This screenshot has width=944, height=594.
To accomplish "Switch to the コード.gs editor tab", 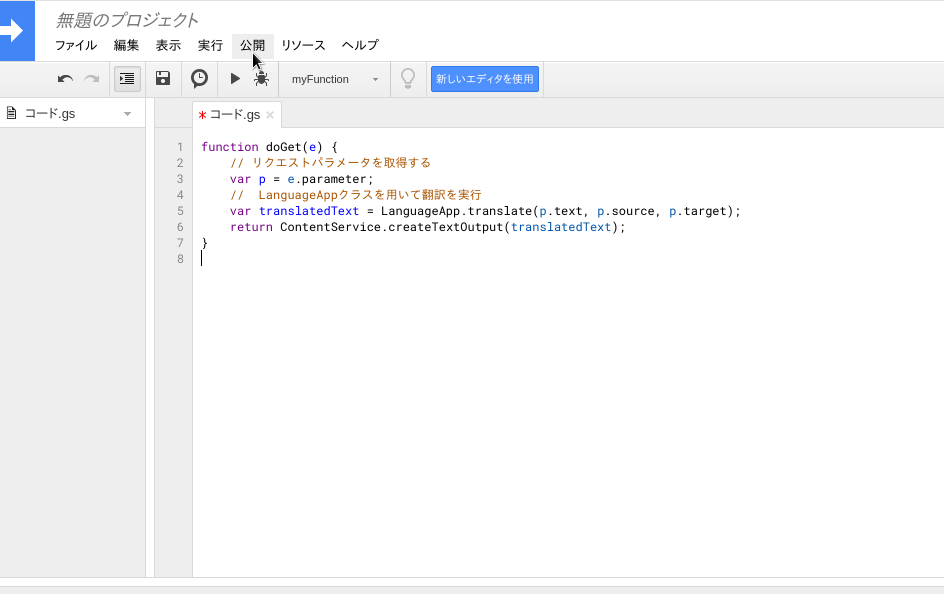I will point(232,114).
